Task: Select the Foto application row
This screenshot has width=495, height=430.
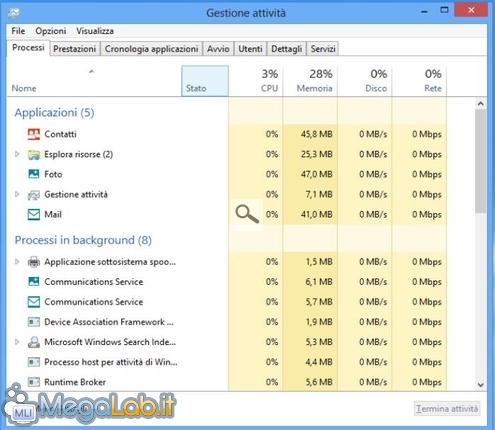Action: [227, 174]
